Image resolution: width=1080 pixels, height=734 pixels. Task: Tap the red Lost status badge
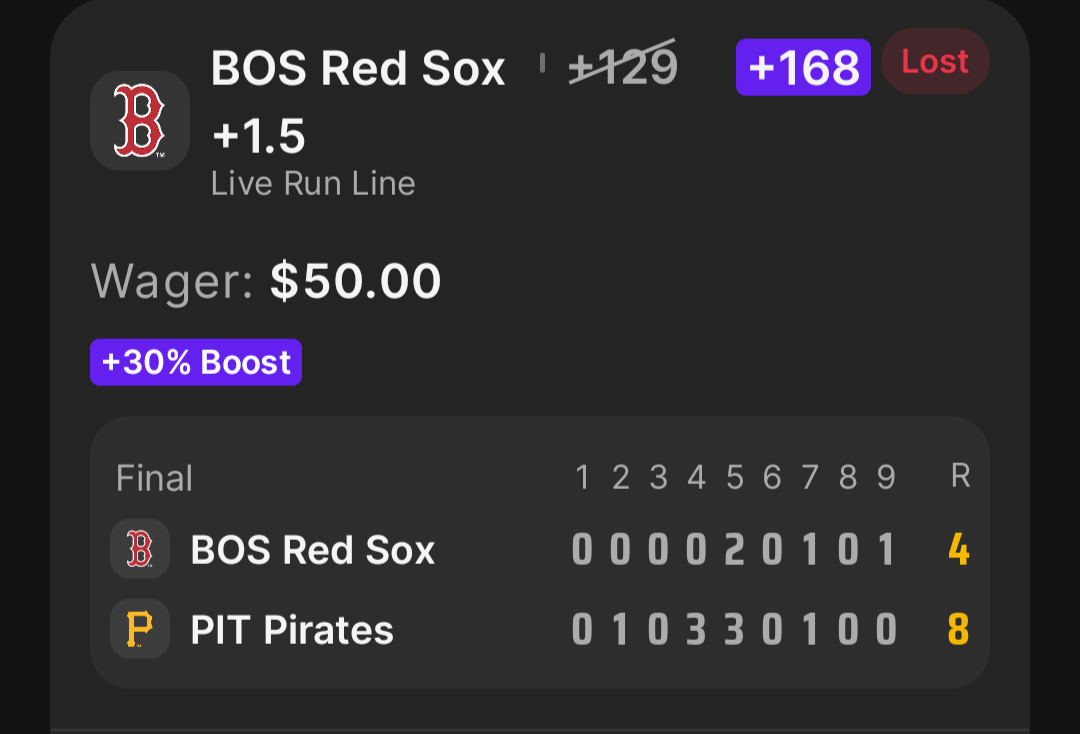click(935, 61)
